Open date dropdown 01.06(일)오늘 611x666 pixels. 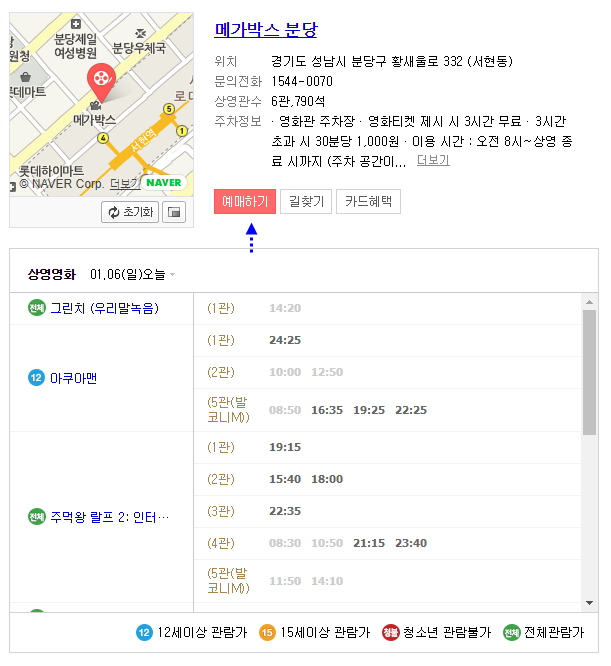[x=132, y=274]
